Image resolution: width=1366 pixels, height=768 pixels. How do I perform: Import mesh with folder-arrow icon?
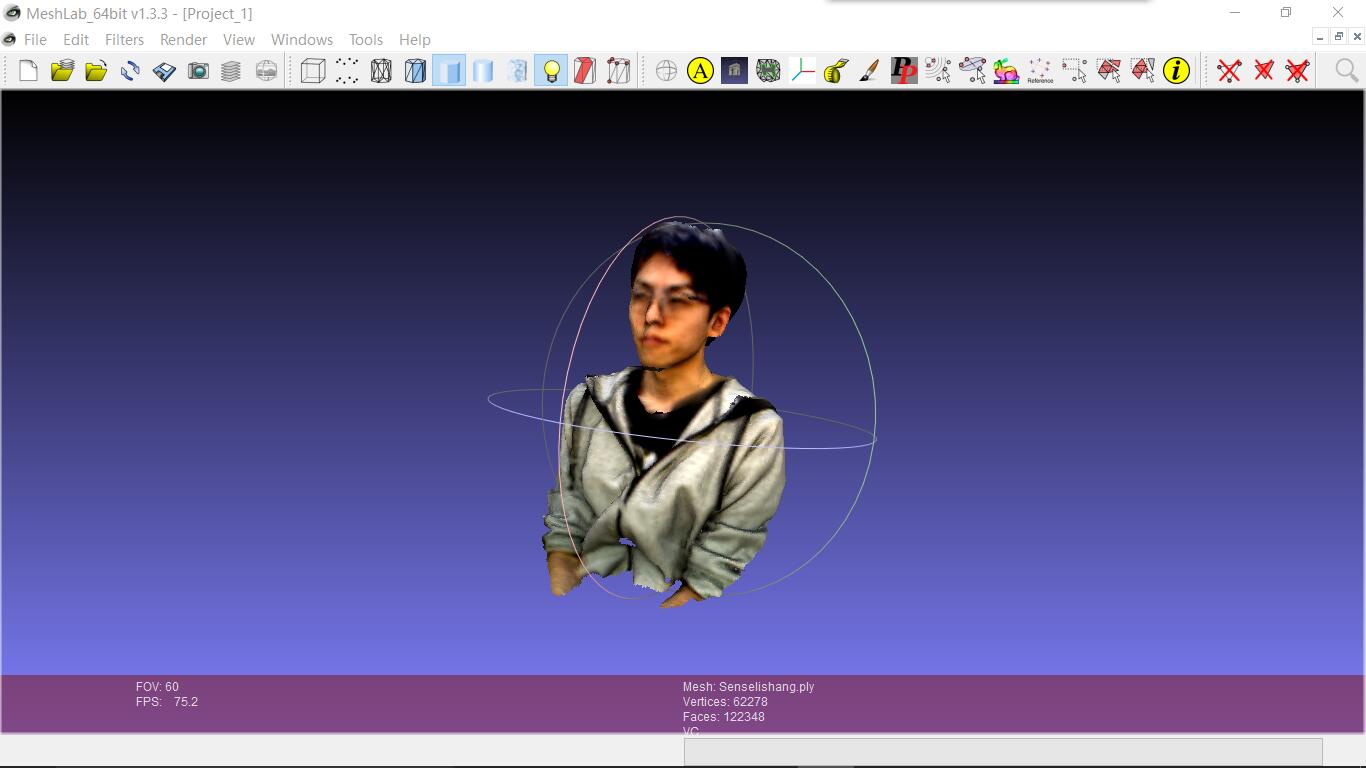(96, 70)
